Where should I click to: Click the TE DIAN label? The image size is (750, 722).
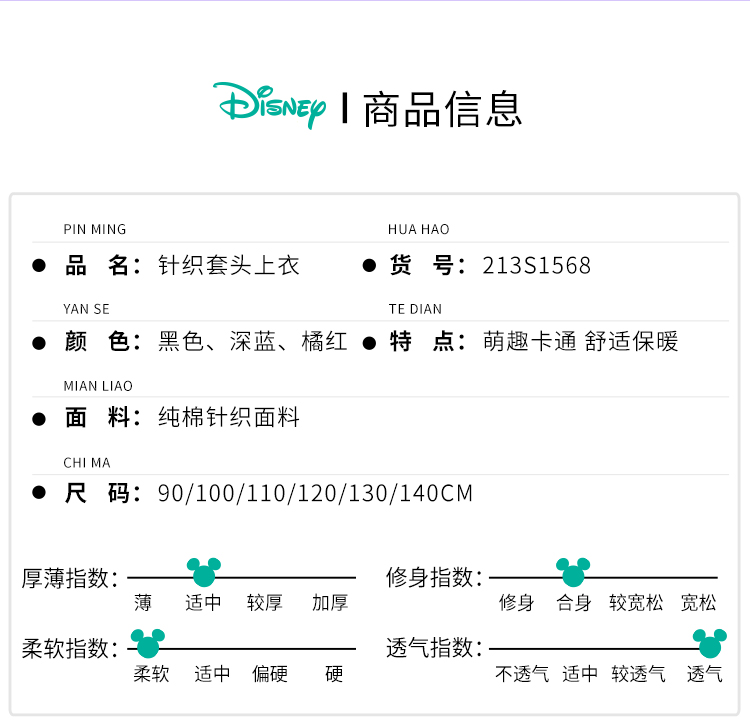pos(415,309)
